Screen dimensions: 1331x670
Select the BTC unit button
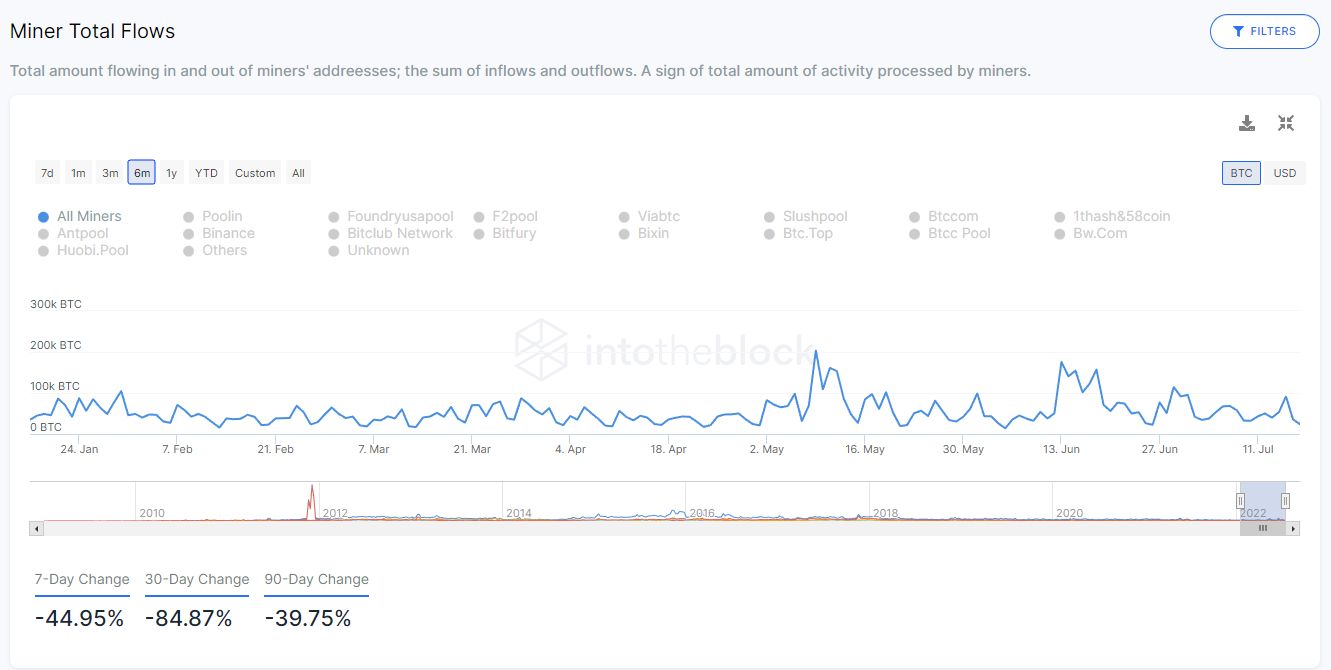(1241, 173)
